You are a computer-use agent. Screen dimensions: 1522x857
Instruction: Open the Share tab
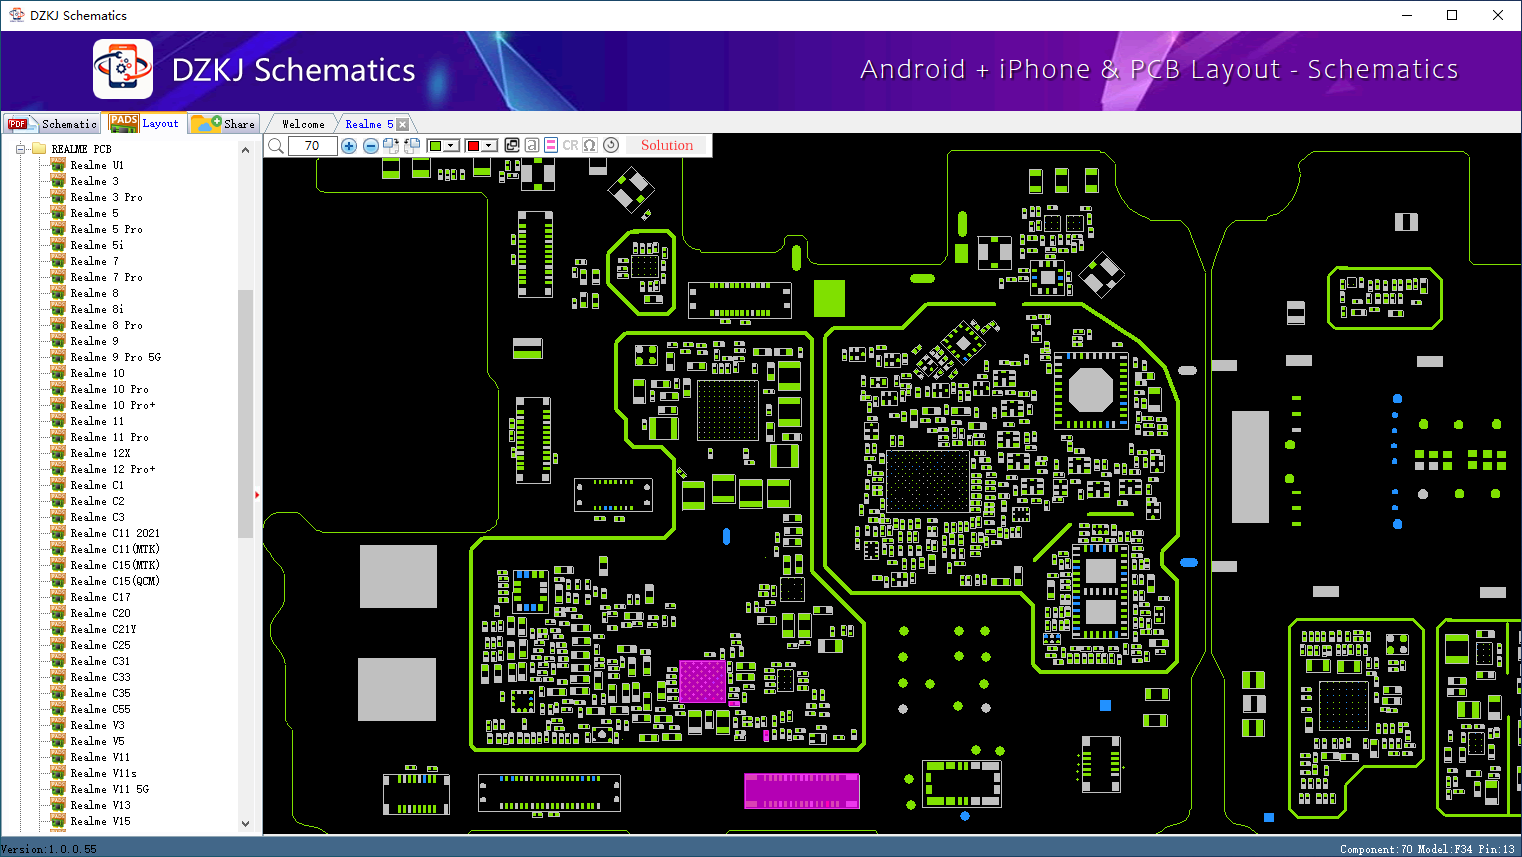pyautogui.click(x=225, y=124)
